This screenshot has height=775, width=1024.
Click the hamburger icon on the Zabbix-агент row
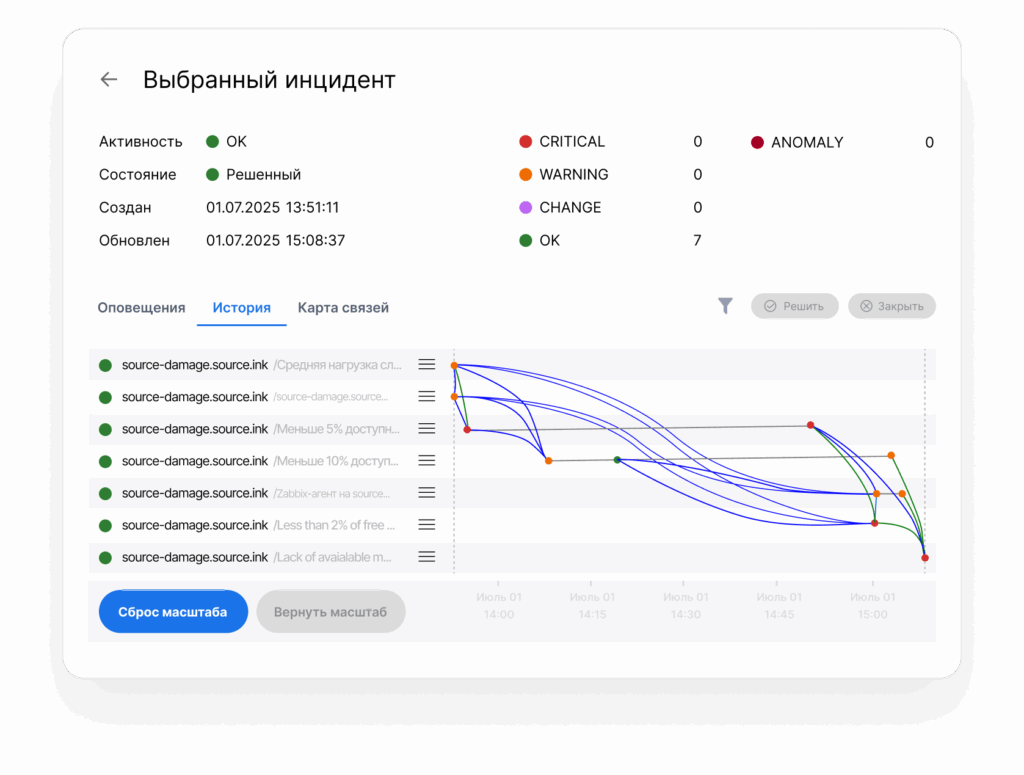[x=427, y=492]
